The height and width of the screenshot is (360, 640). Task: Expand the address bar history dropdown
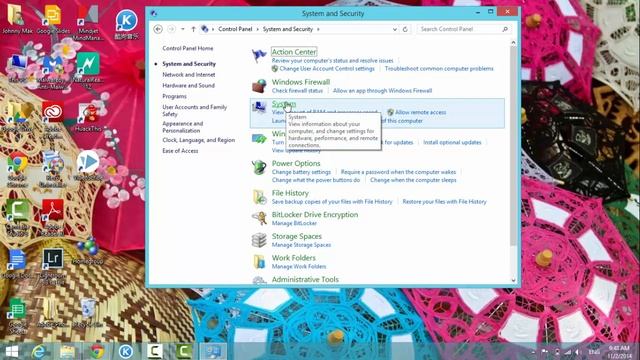[394, 29]
